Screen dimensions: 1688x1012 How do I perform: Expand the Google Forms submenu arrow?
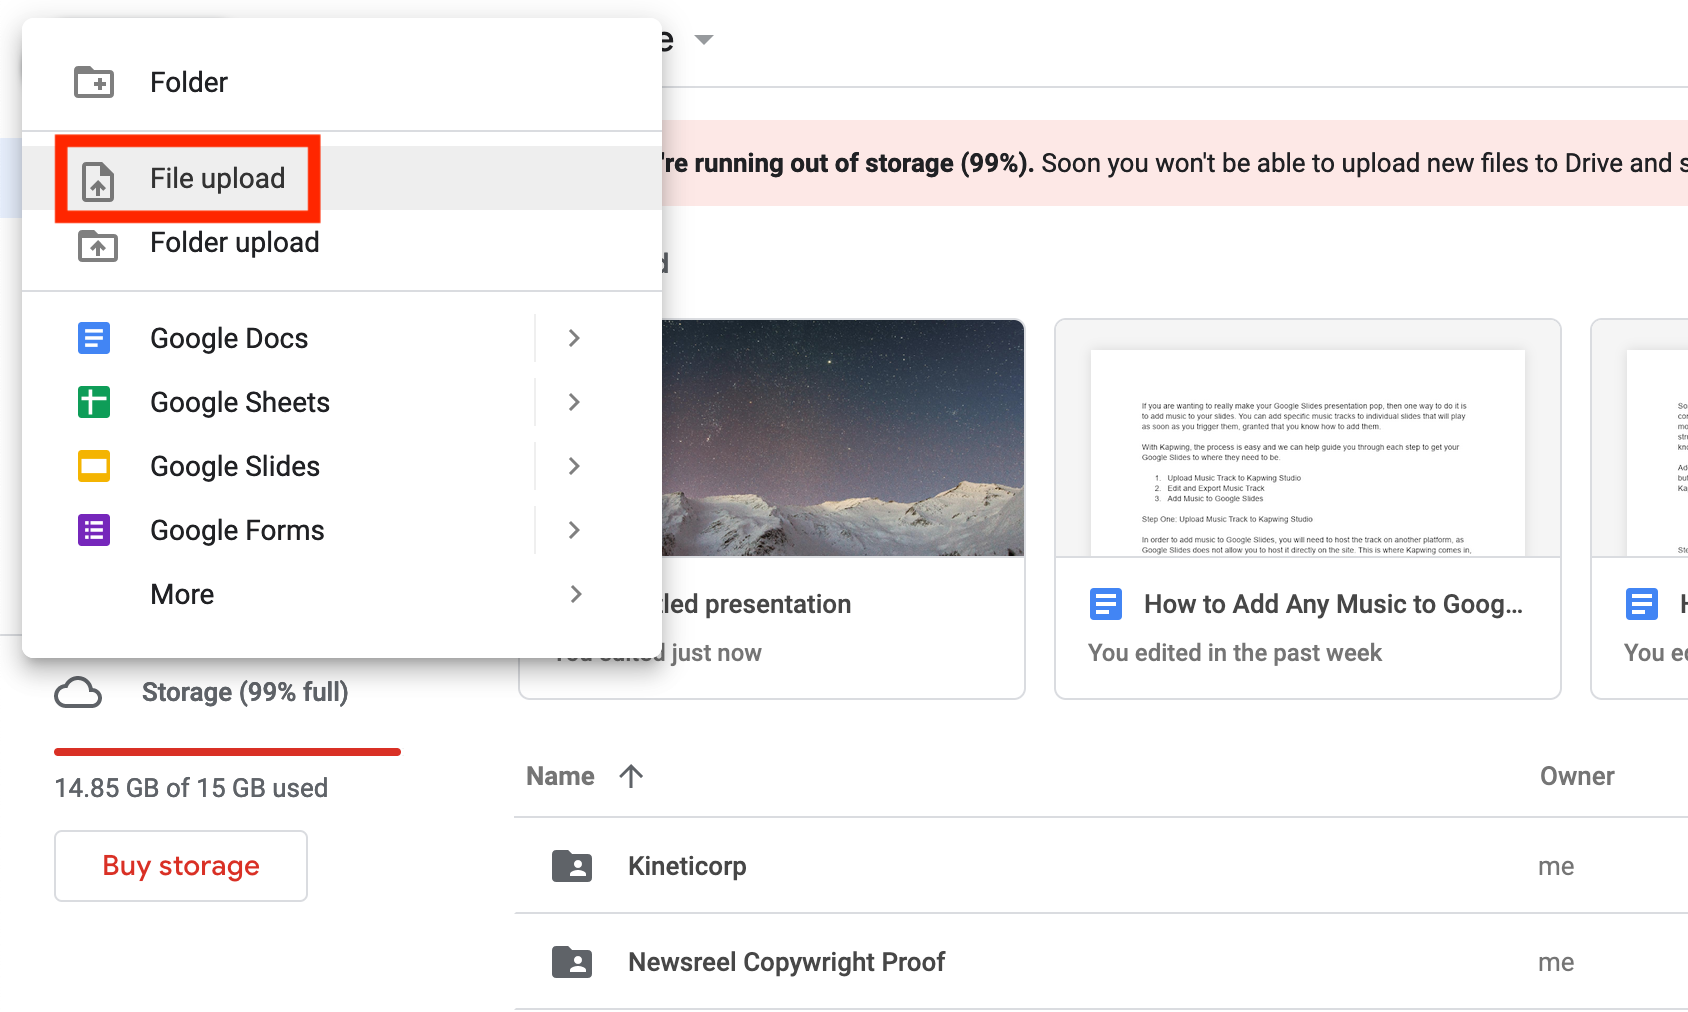574,530
